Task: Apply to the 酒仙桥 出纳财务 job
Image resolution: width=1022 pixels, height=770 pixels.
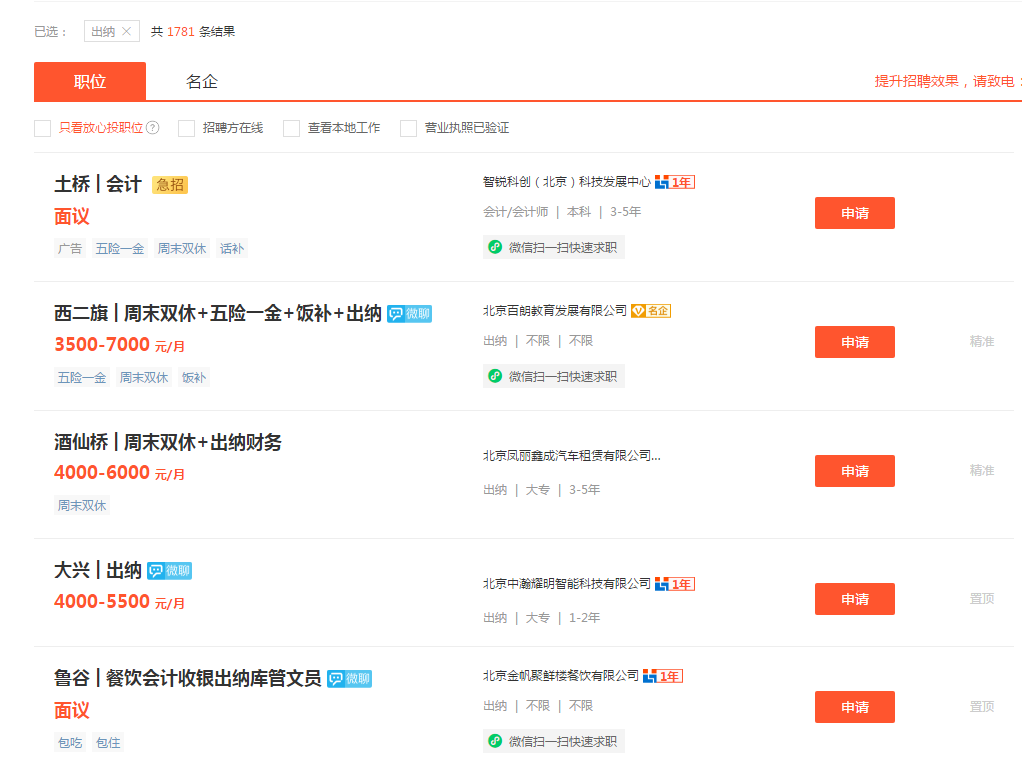Action: [x=854, y=471]
